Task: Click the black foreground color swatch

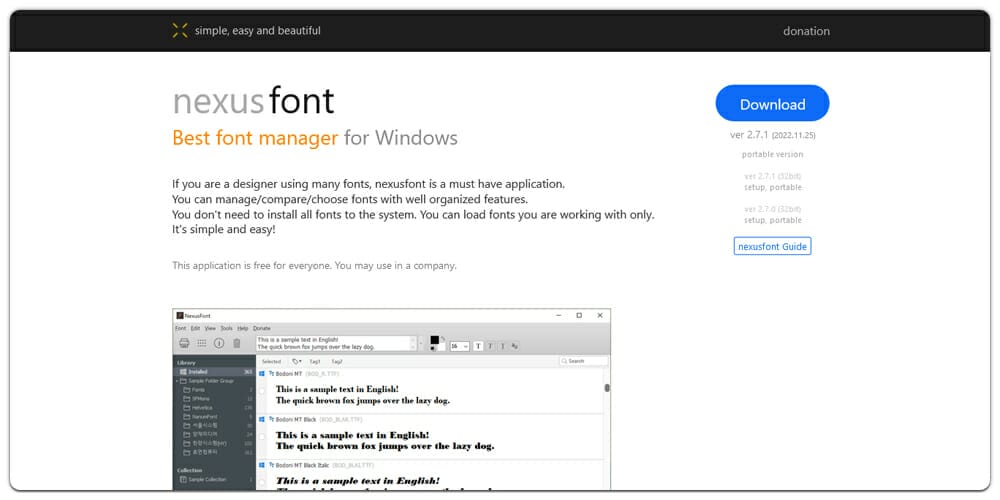Action: coord(434,340)
